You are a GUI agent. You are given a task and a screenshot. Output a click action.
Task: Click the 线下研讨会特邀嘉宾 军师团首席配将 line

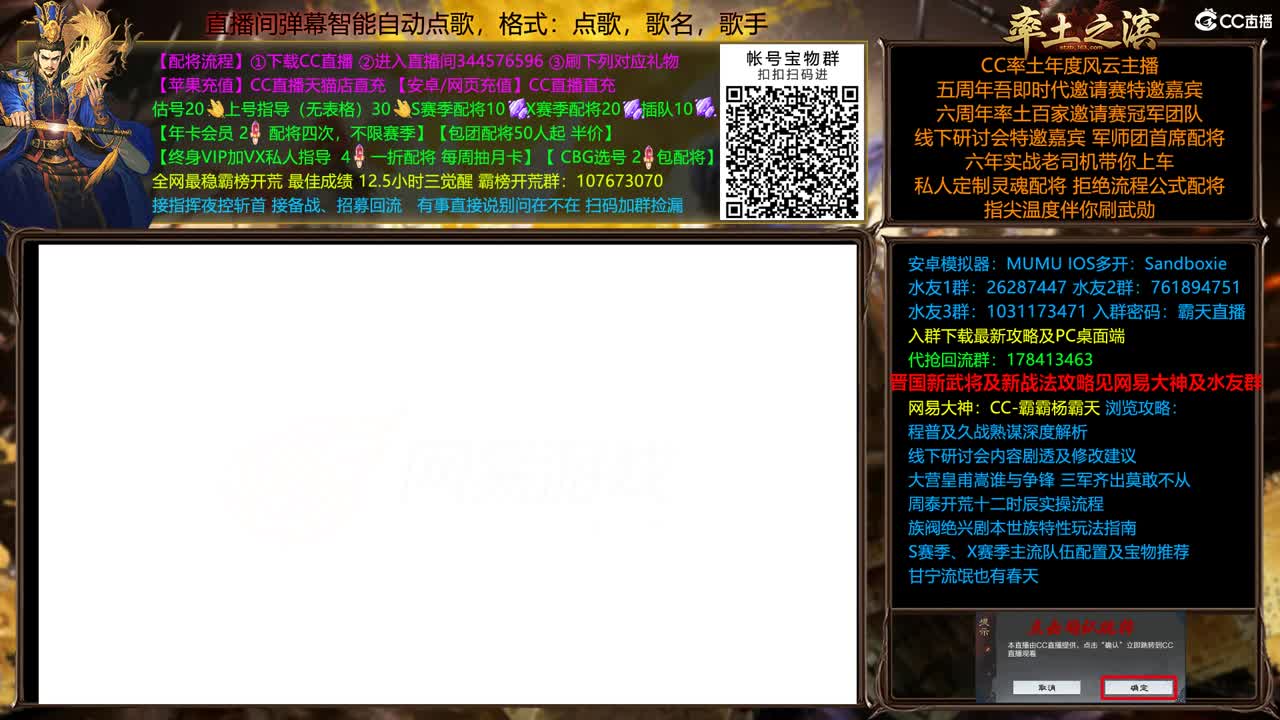(x=1069, y=138)
